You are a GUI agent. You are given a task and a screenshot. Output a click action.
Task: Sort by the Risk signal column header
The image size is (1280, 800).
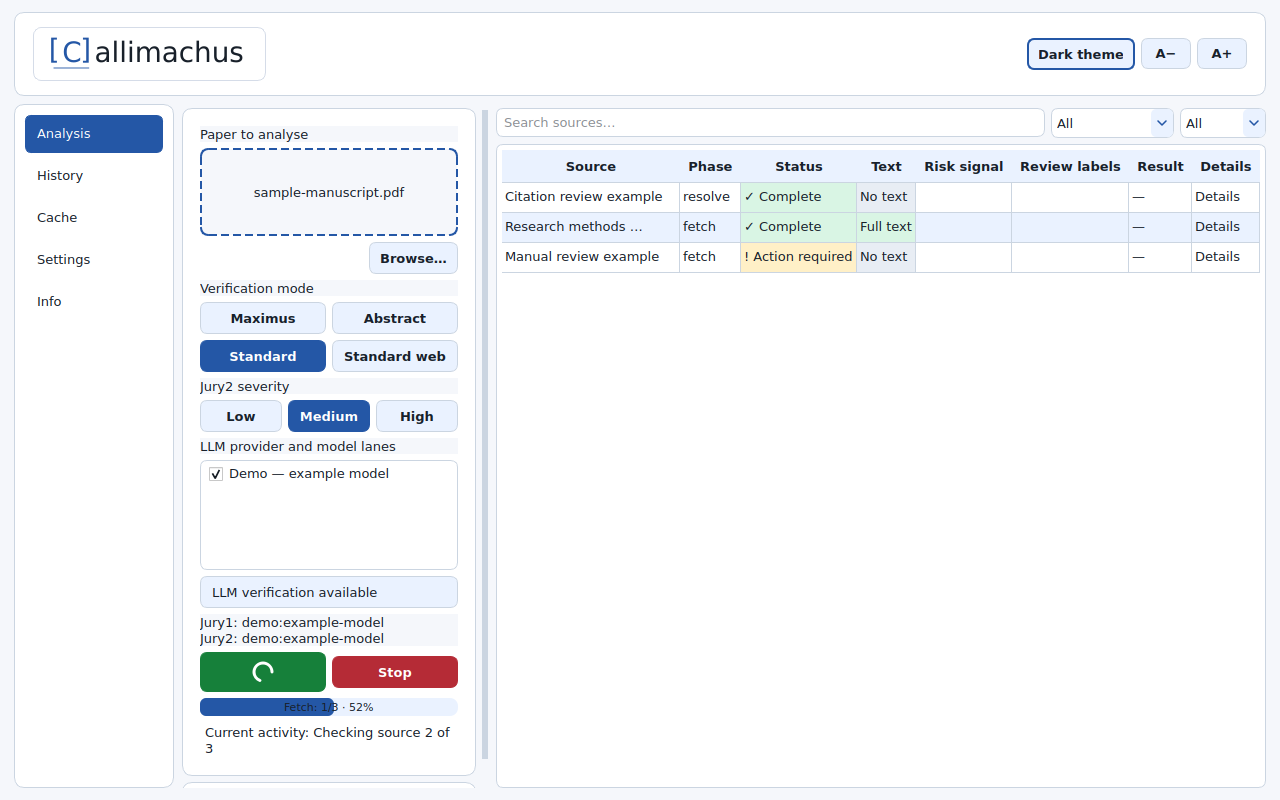point(964,167)
